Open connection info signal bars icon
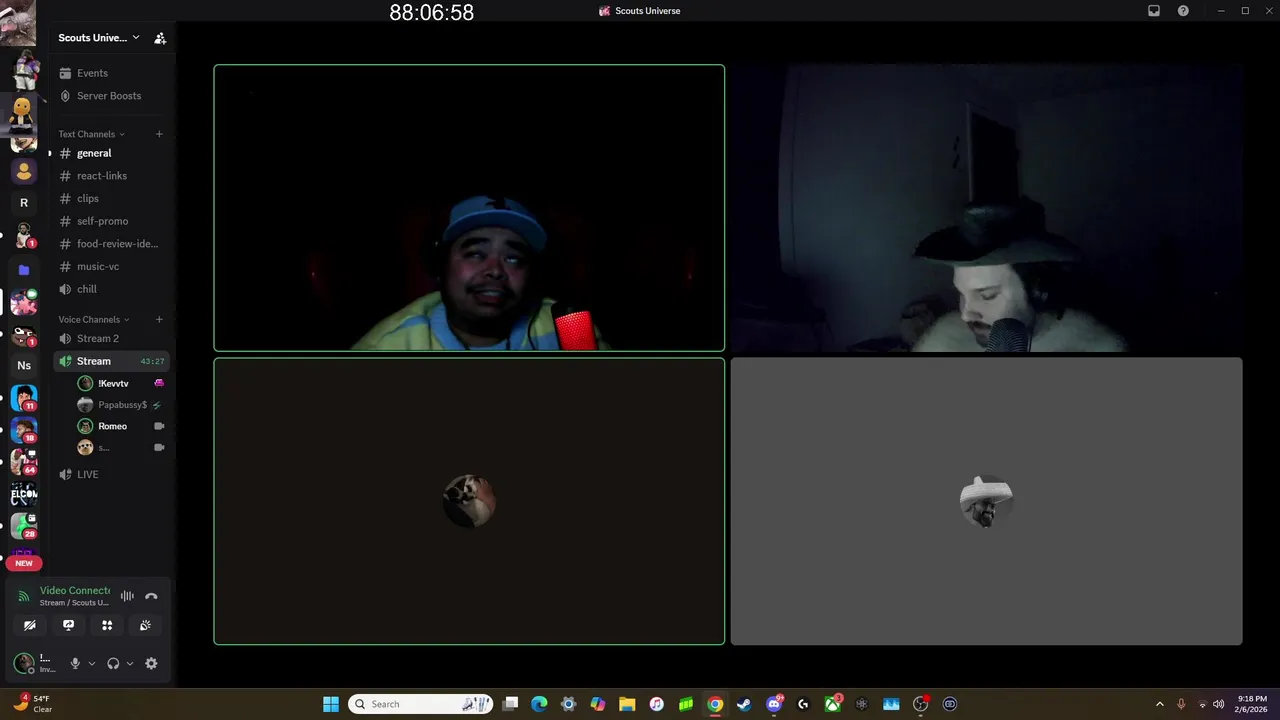Image resolution: width=1280 pixels, height=720 pixels. [x=24, y=596]
